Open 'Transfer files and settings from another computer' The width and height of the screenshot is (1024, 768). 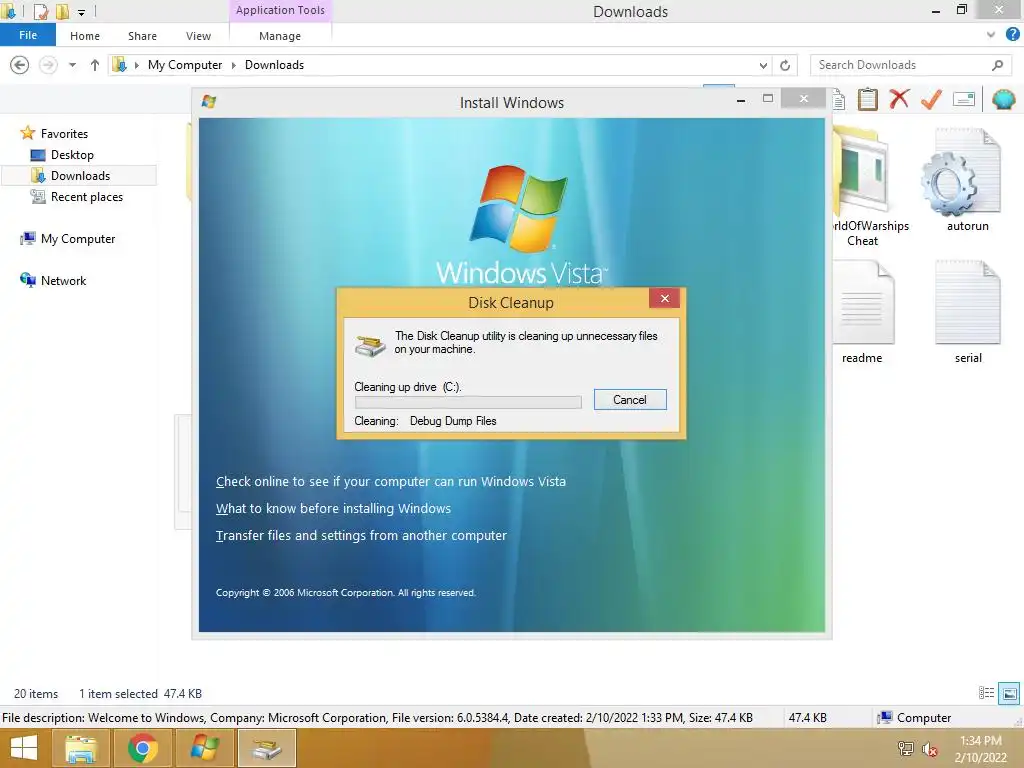tap(361, 536)
